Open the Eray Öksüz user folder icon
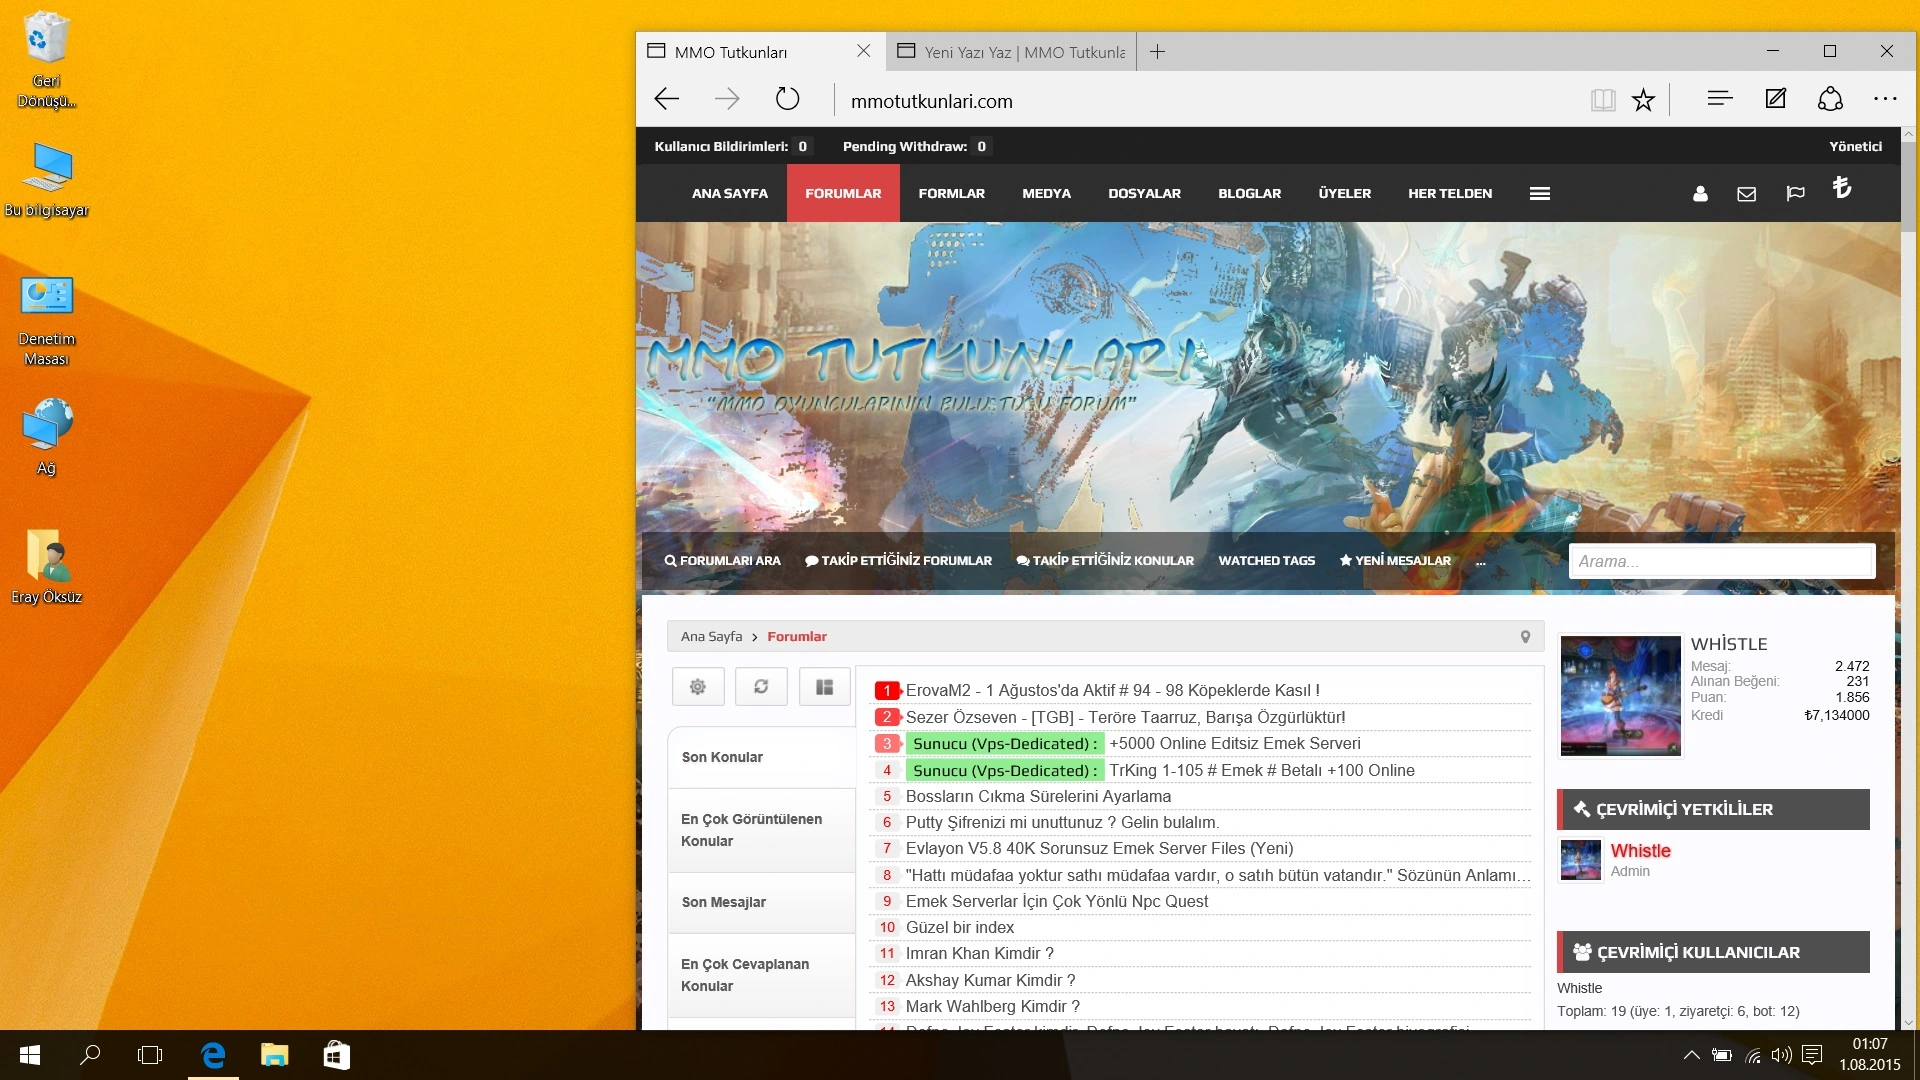The height and width of the screenshot is (1080, 1920). [46, 566]
